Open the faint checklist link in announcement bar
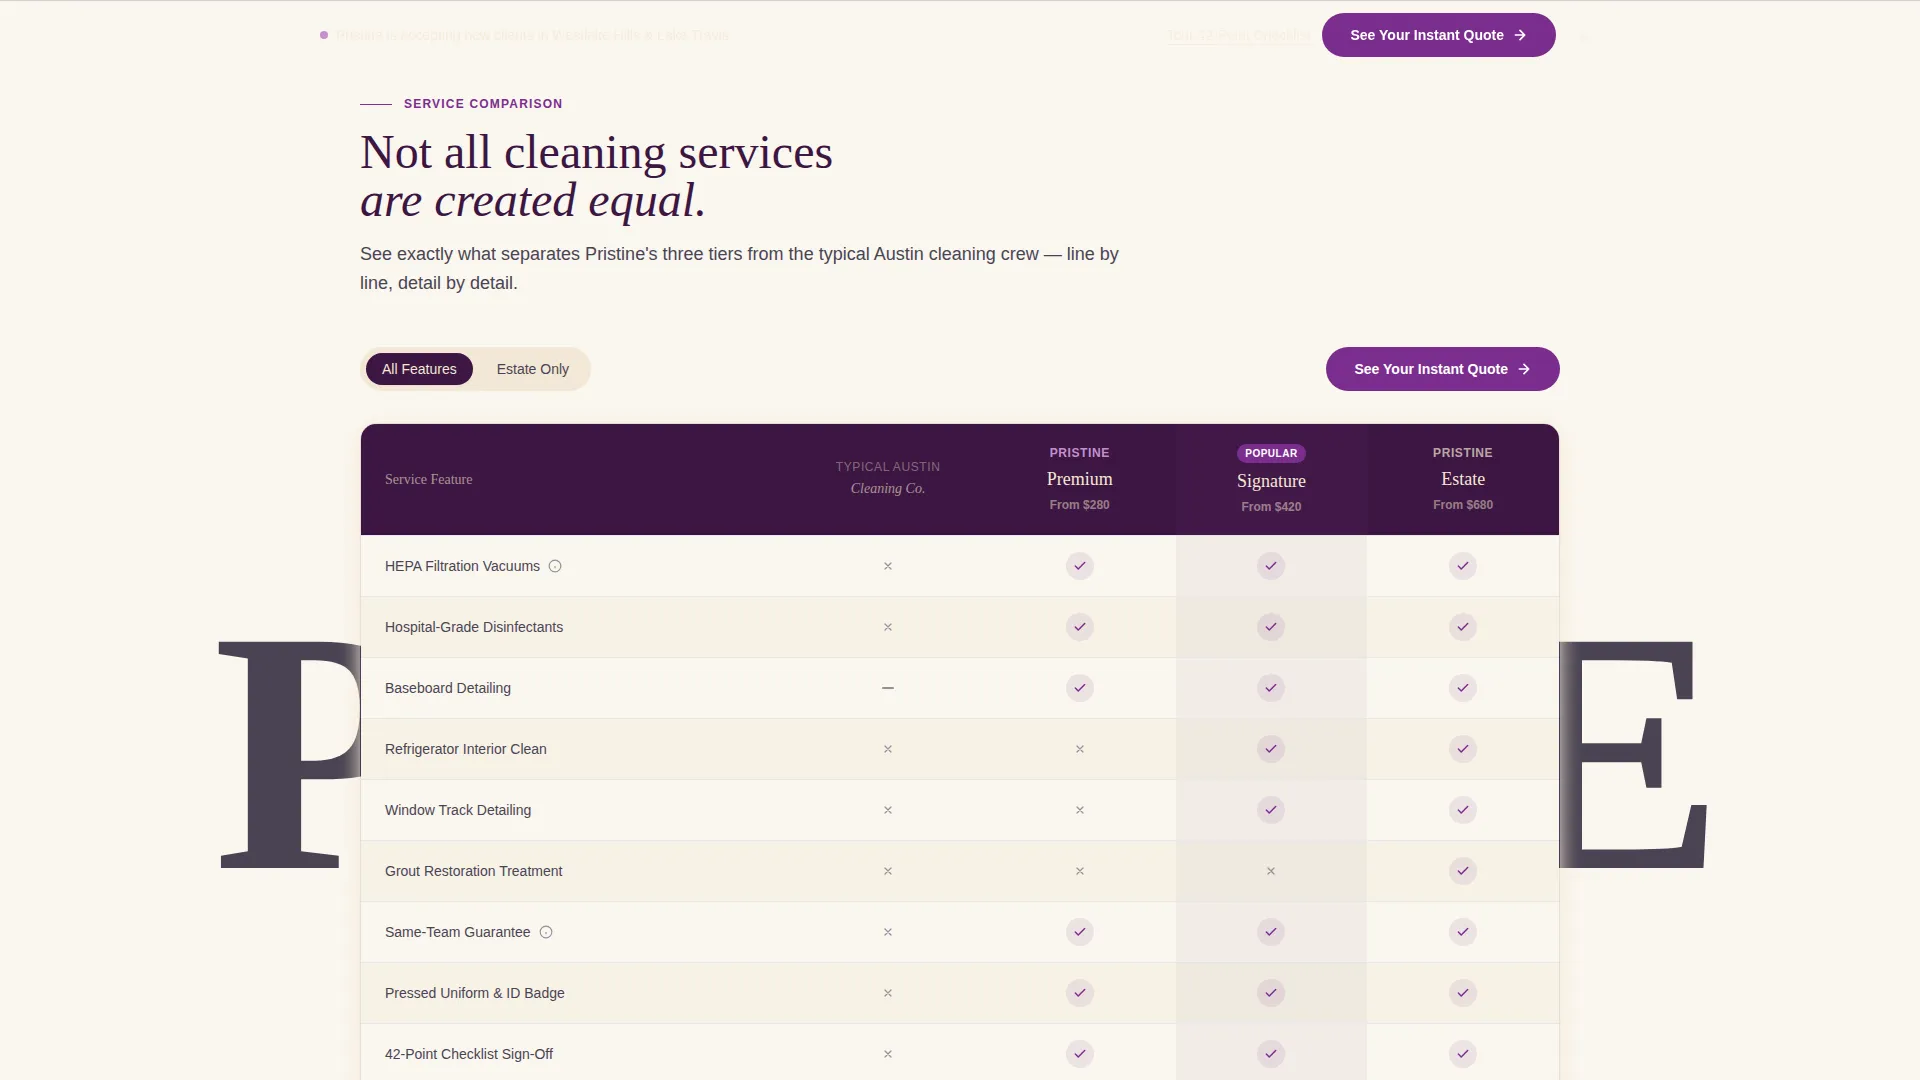1920x1080 pixels. (1238, 35)
